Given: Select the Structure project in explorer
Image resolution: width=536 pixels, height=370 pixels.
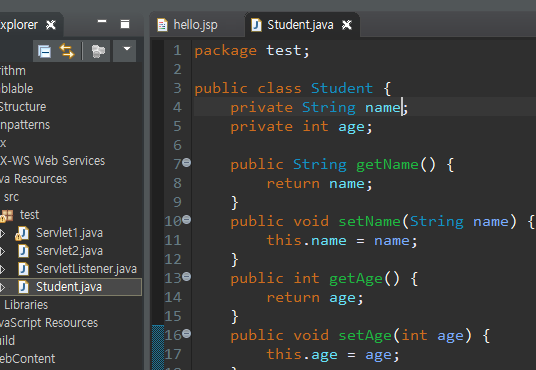Looking at the screenshot, I should [23, 107].
